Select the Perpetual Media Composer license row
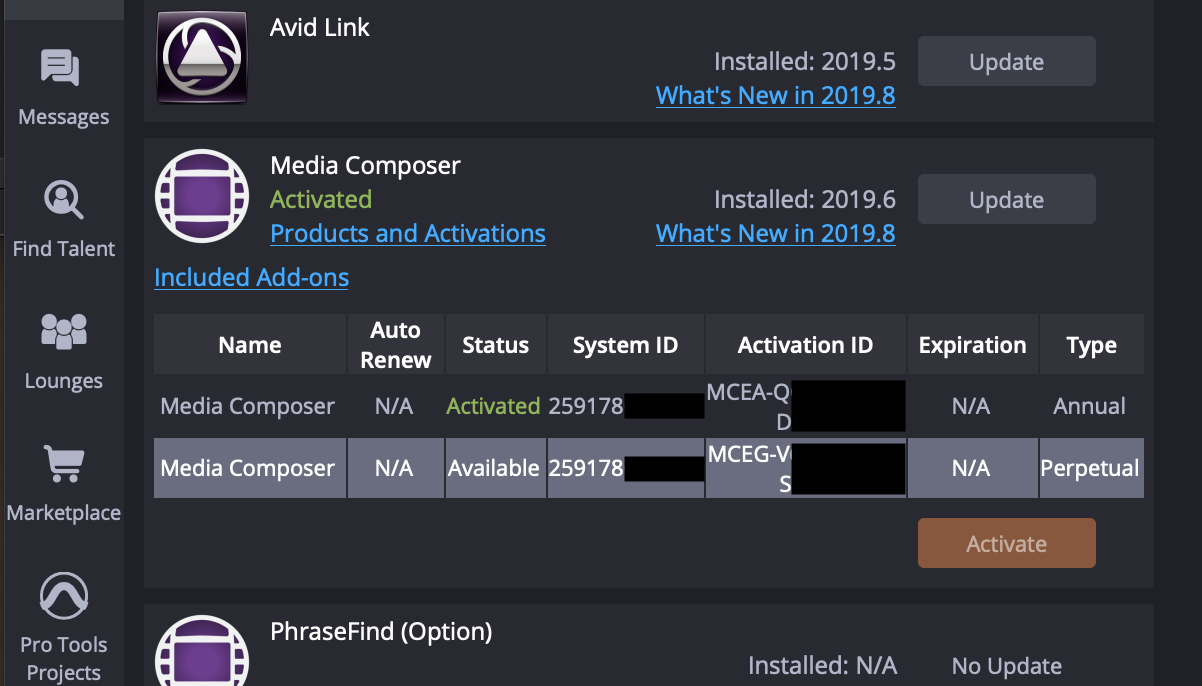This screenshot has height=686, width=1202. click(x=248, y=469)
